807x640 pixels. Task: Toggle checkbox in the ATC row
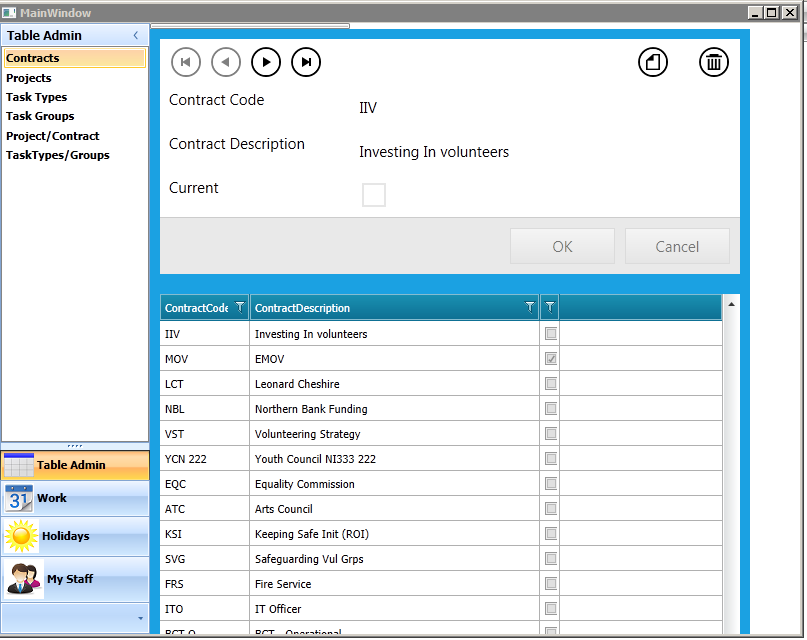pos(551,509)
